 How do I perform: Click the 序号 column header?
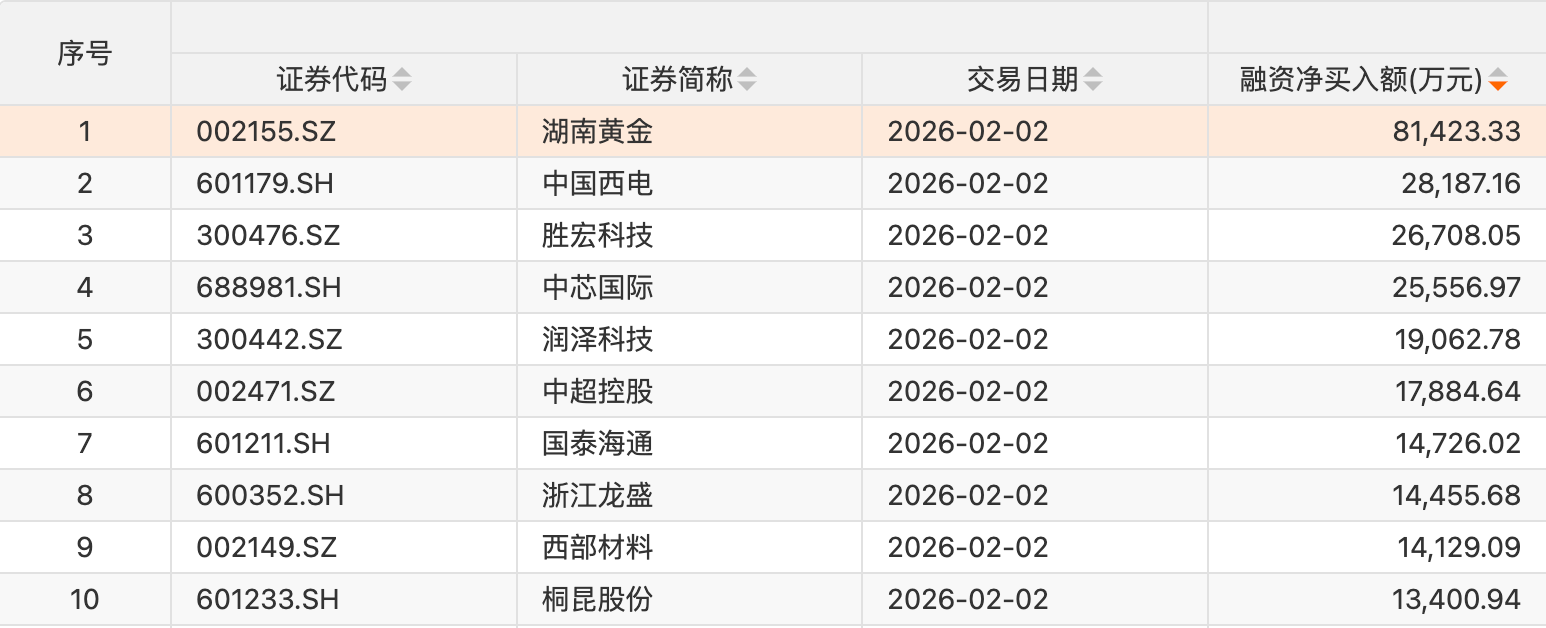point(85,54)
